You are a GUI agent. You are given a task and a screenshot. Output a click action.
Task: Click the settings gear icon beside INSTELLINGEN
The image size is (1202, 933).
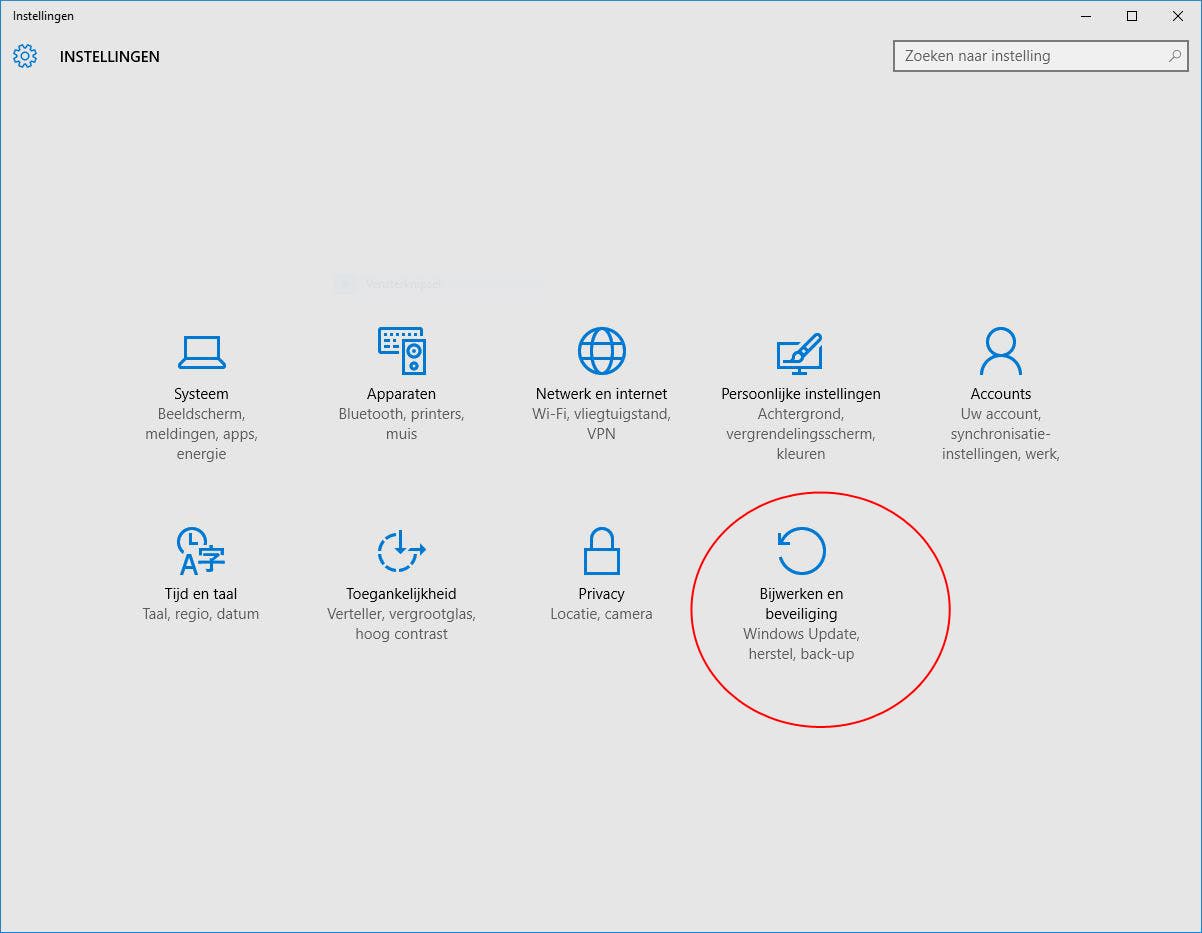(25, 56)
